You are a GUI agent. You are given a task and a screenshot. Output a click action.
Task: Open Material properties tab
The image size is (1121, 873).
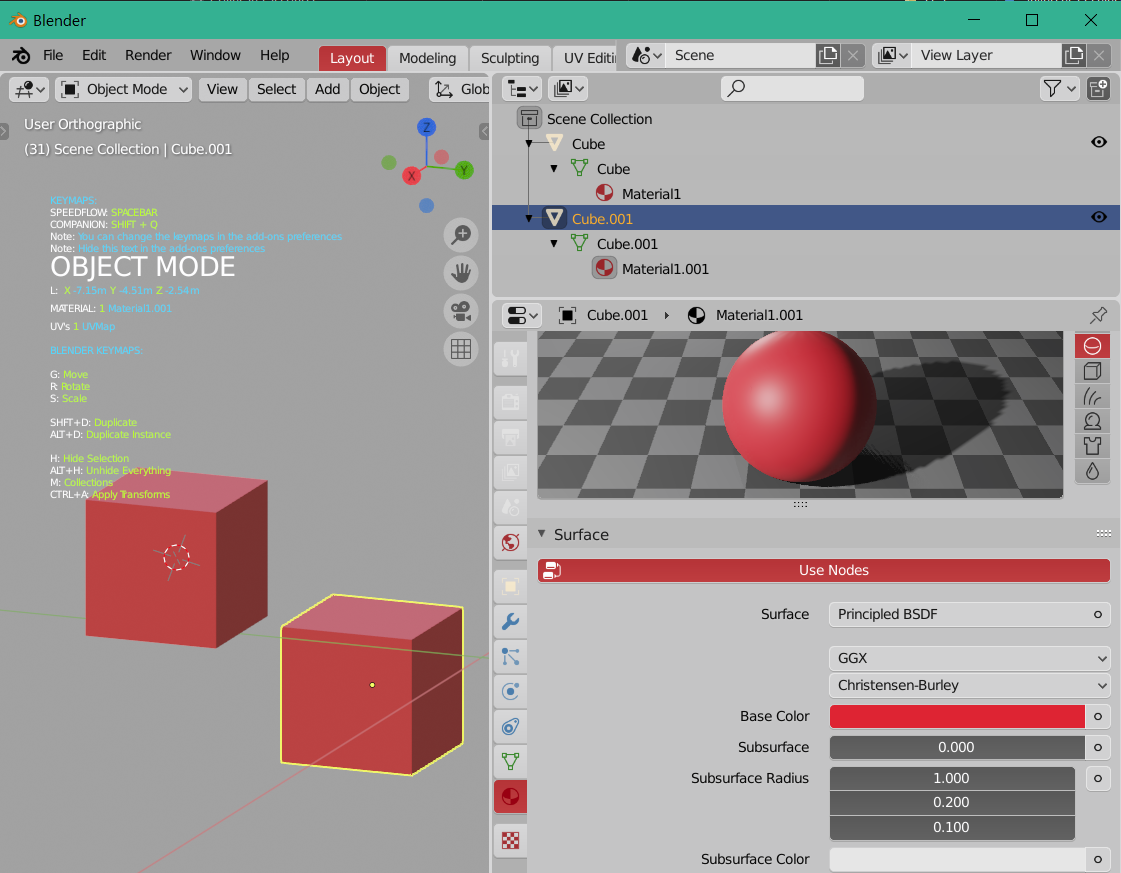click(x=510, y=796)
